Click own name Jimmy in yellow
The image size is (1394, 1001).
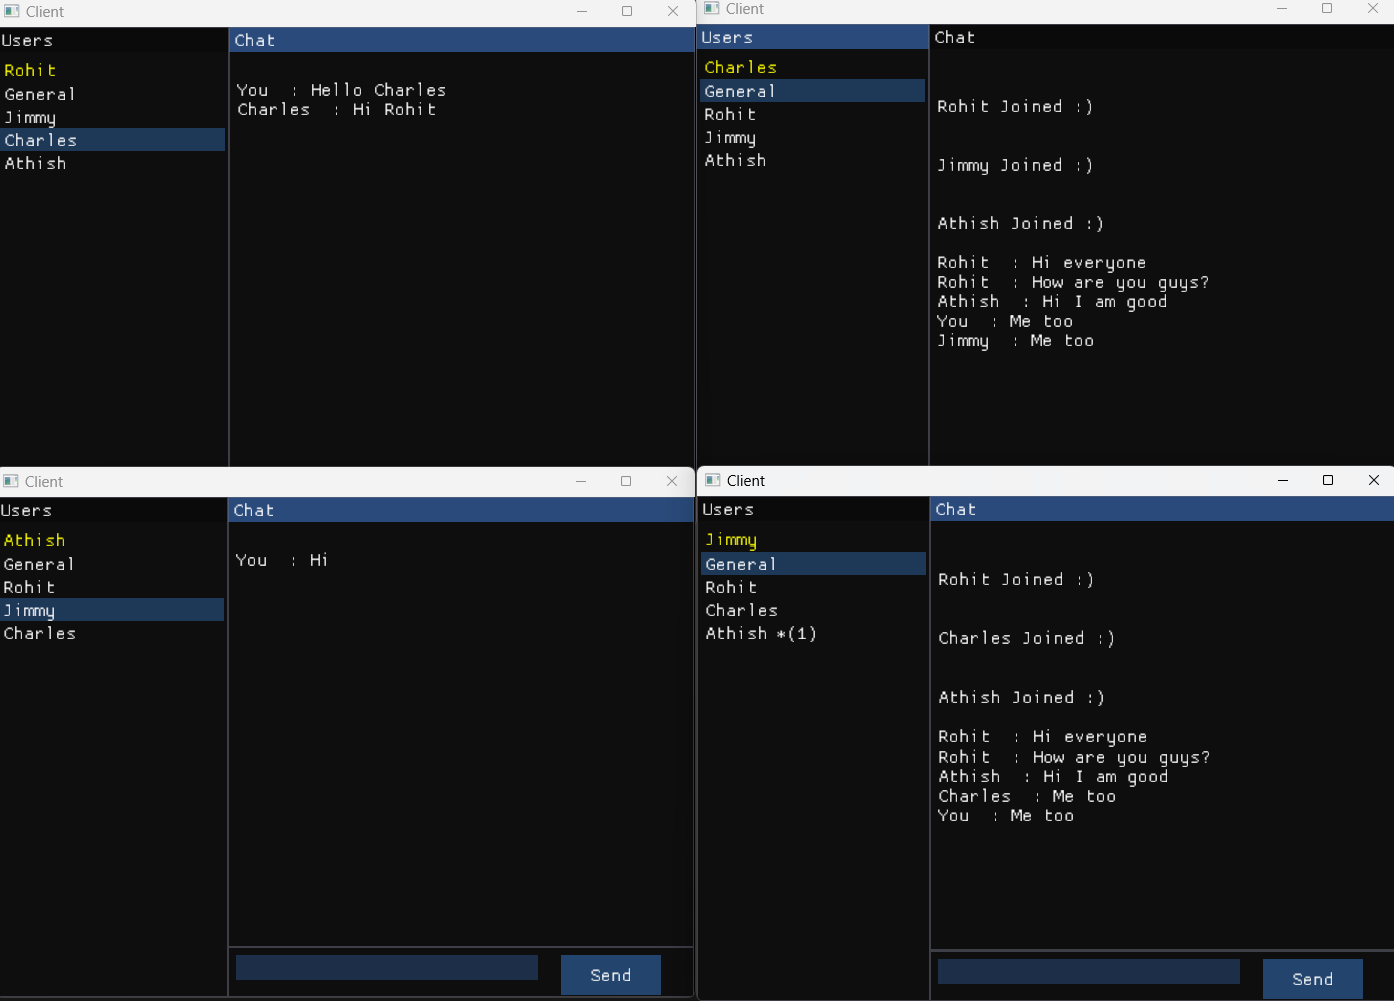731,540
